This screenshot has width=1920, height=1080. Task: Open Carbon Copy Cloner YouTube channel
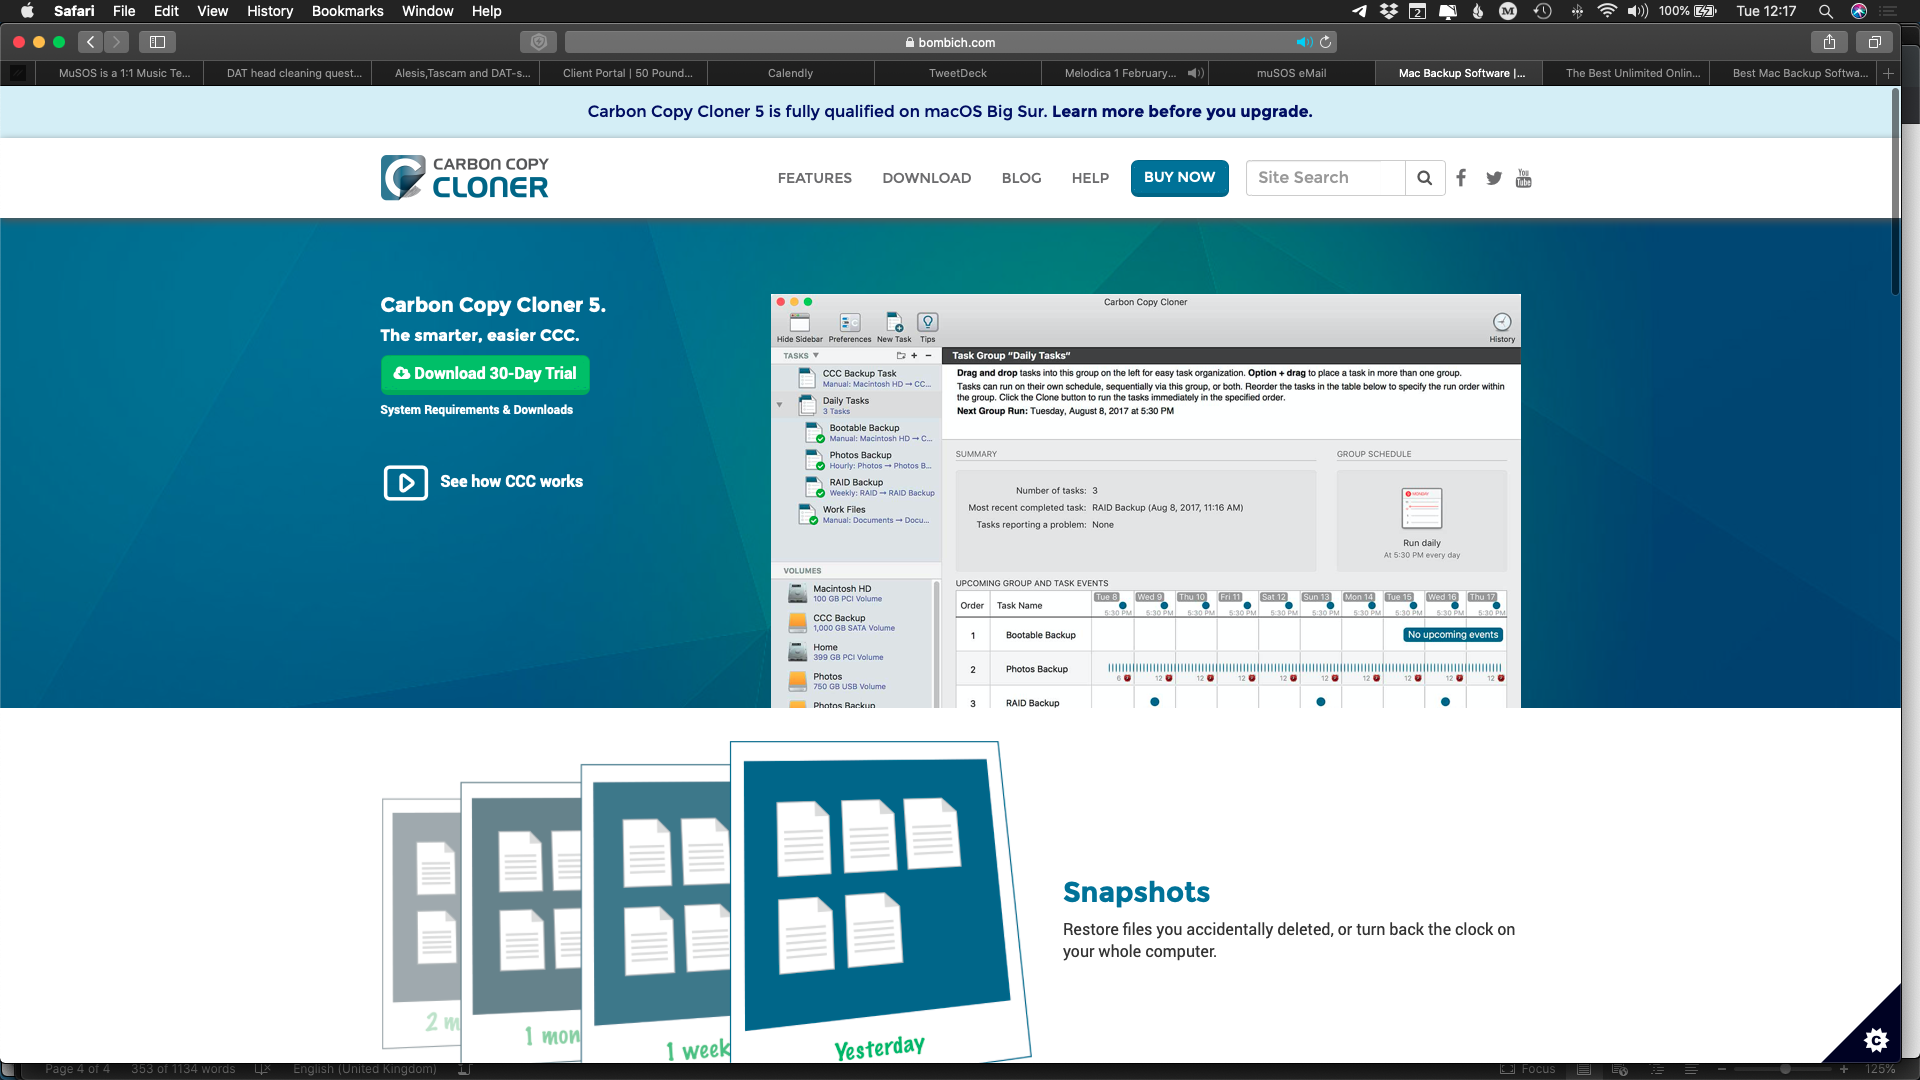pyautogui.click(x=1524, y=178)
